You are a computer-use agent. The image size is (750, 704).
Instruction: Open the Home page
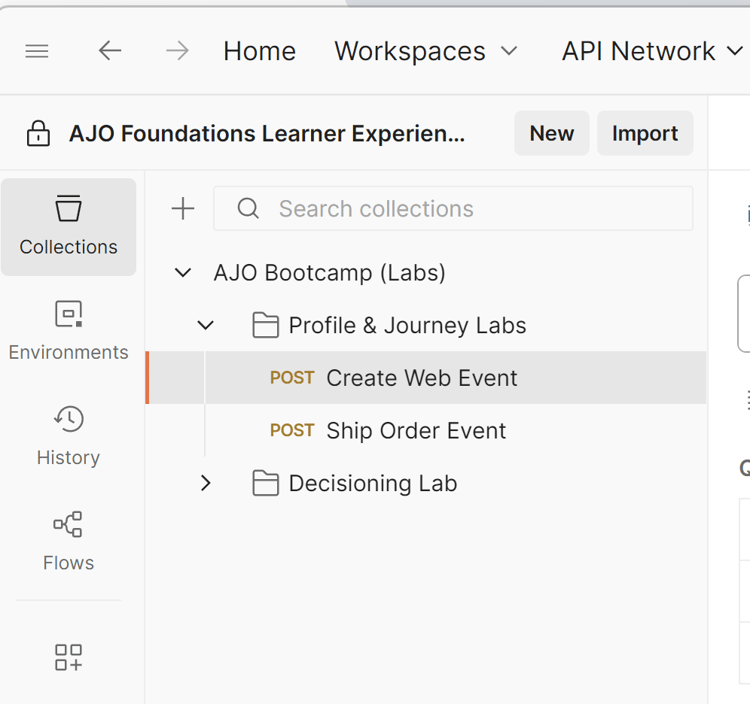pyautogui.click(x=260, y=51)
